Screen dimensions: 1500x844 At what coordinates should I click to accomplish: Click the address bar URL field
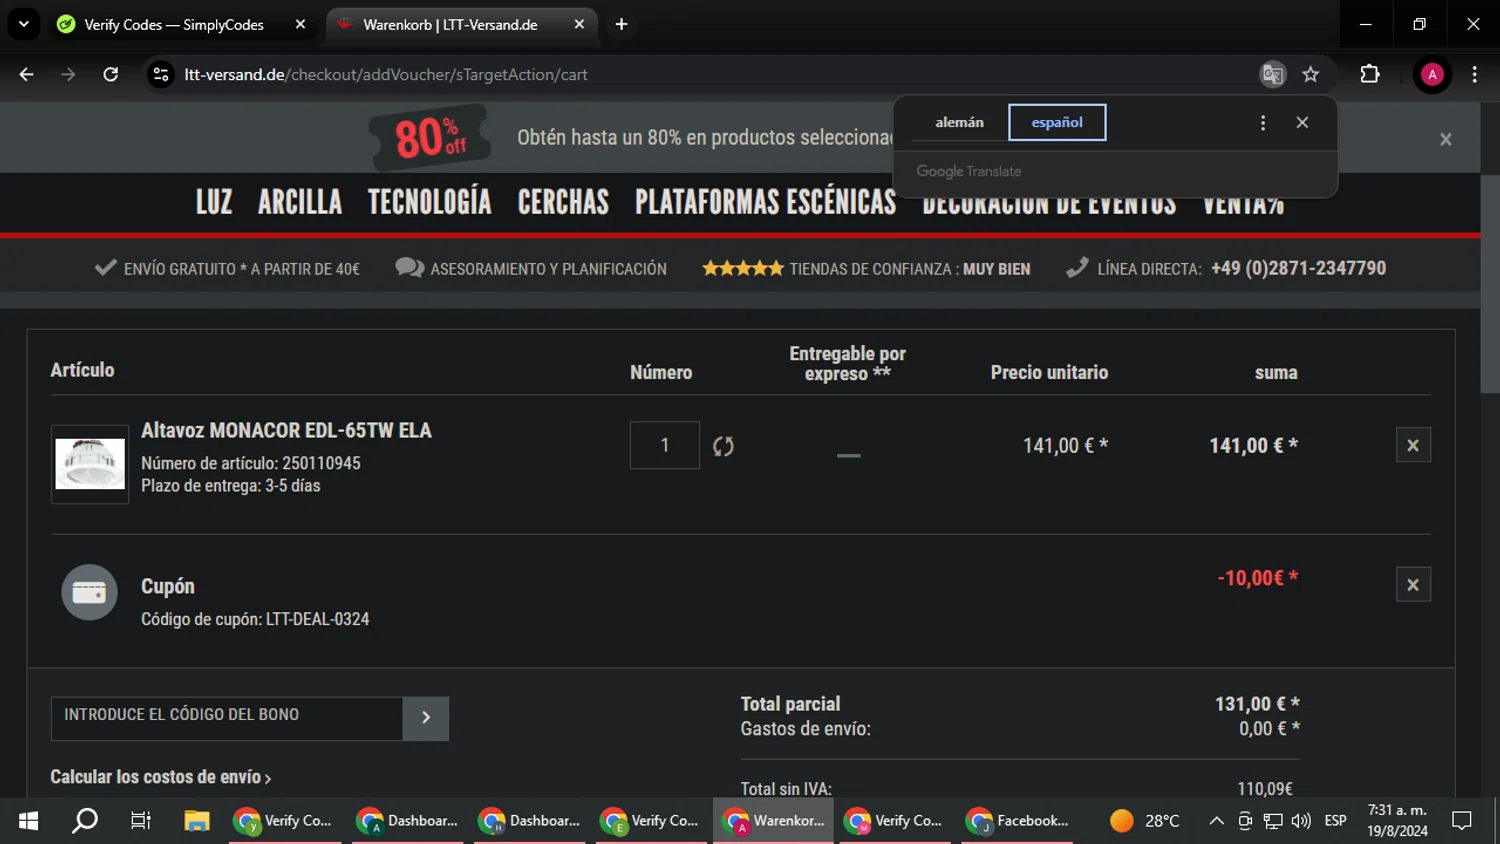(700, 74)
